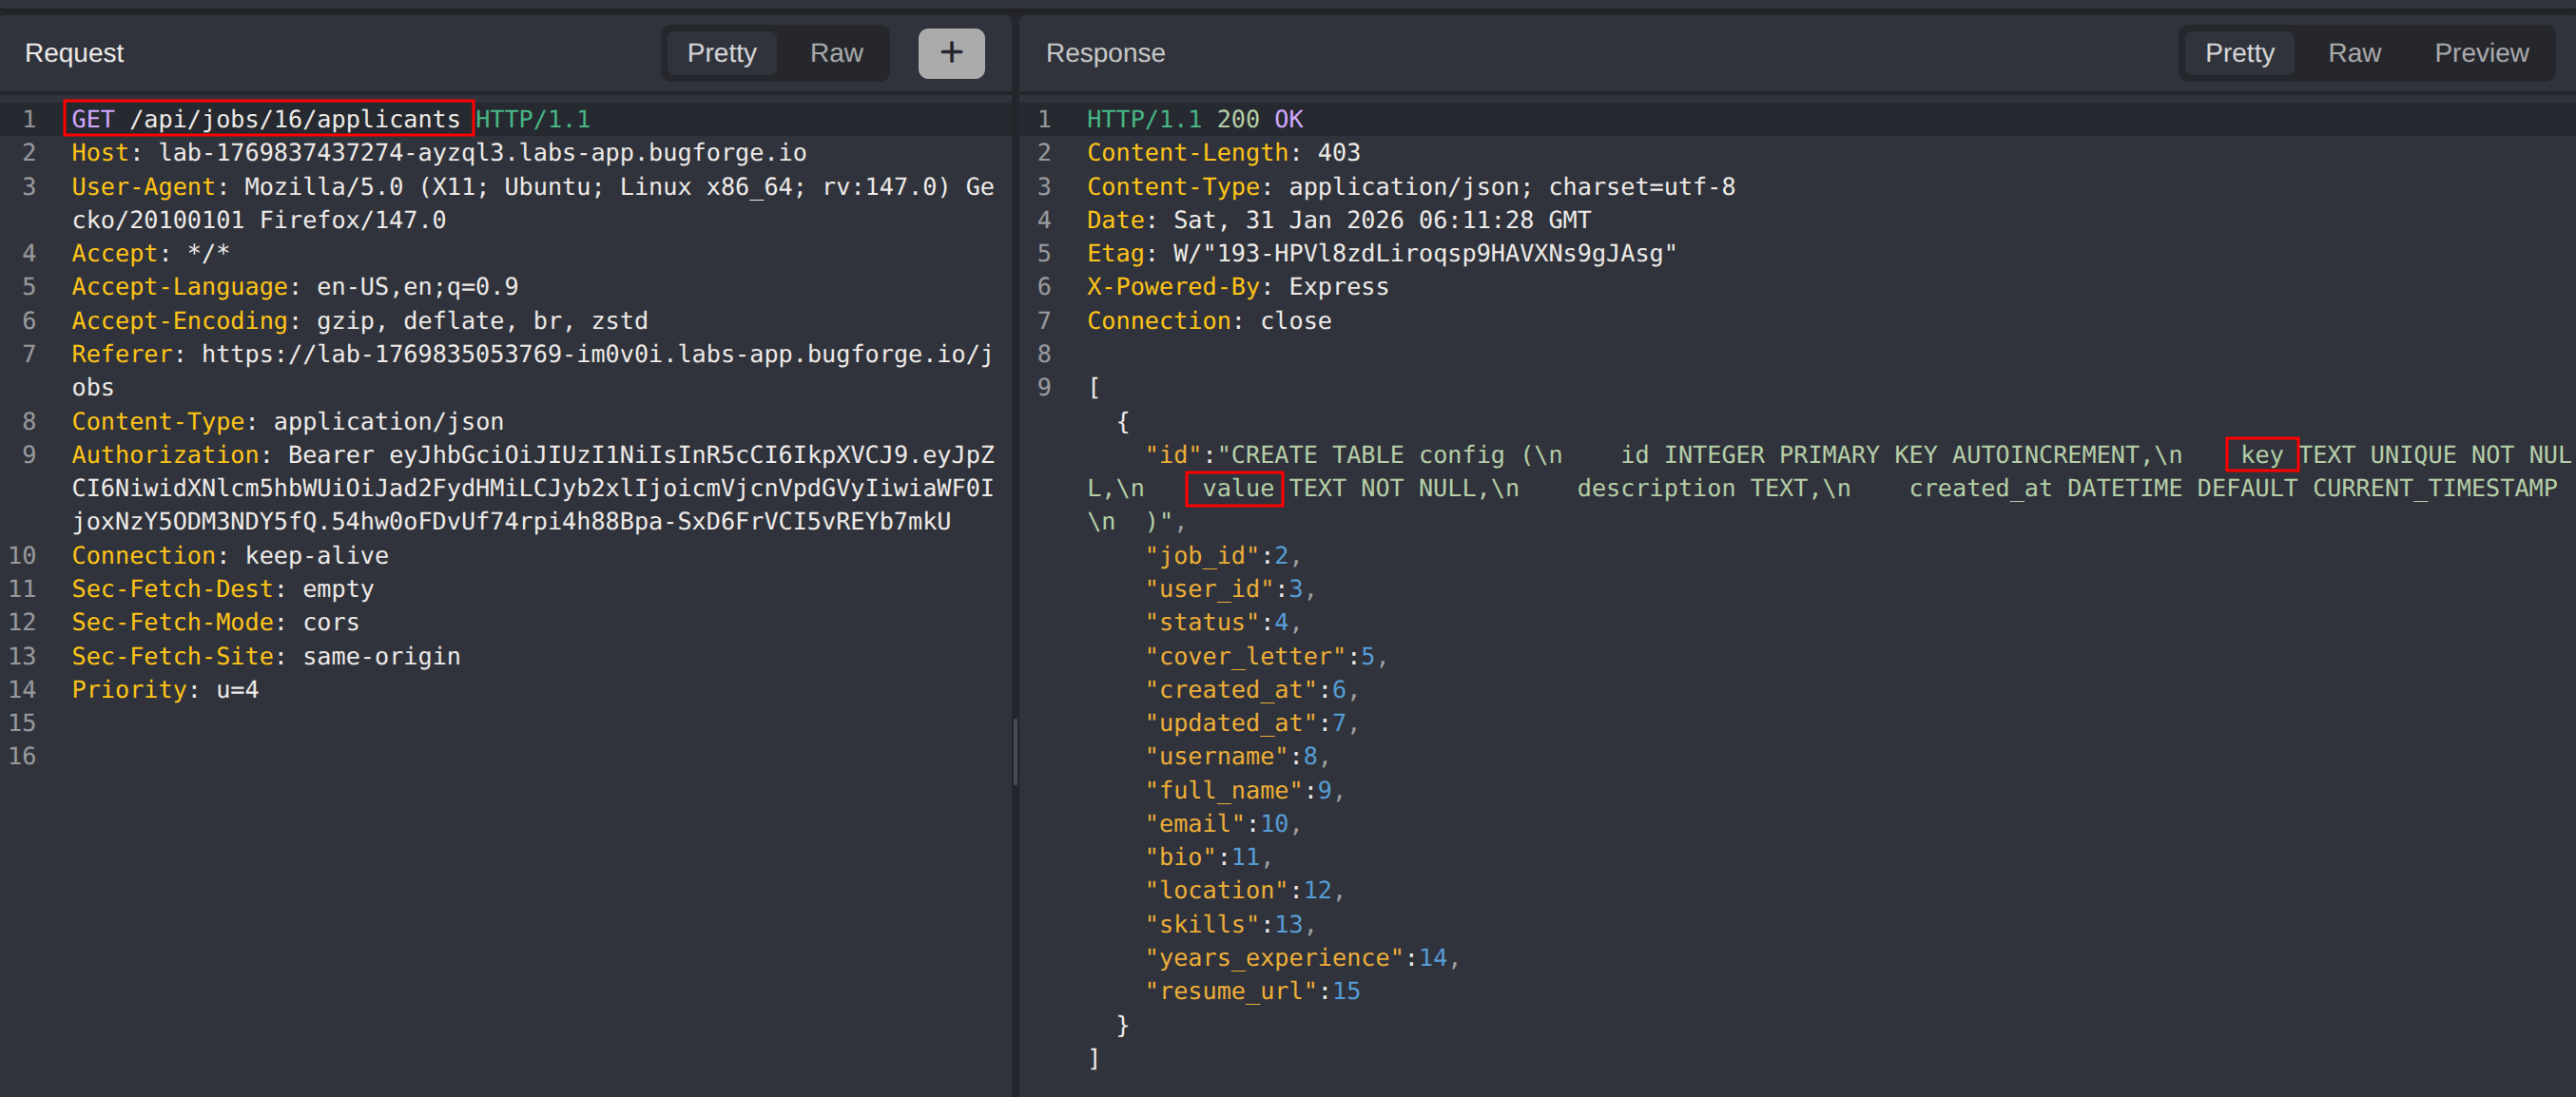
Task: Click the HTTP/1.1 200 OK status line
Action: point(1194,119)
